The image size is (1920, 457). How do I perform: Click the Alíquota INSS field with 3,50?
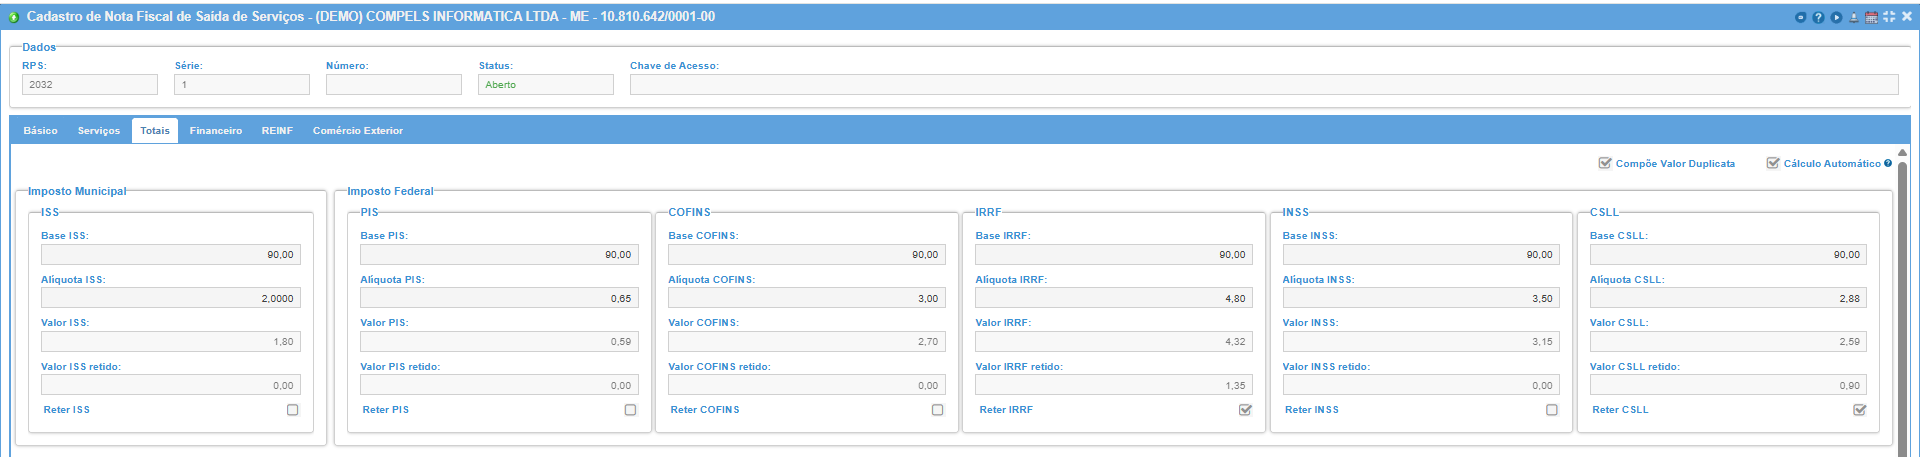click(x=1421, y=298)
